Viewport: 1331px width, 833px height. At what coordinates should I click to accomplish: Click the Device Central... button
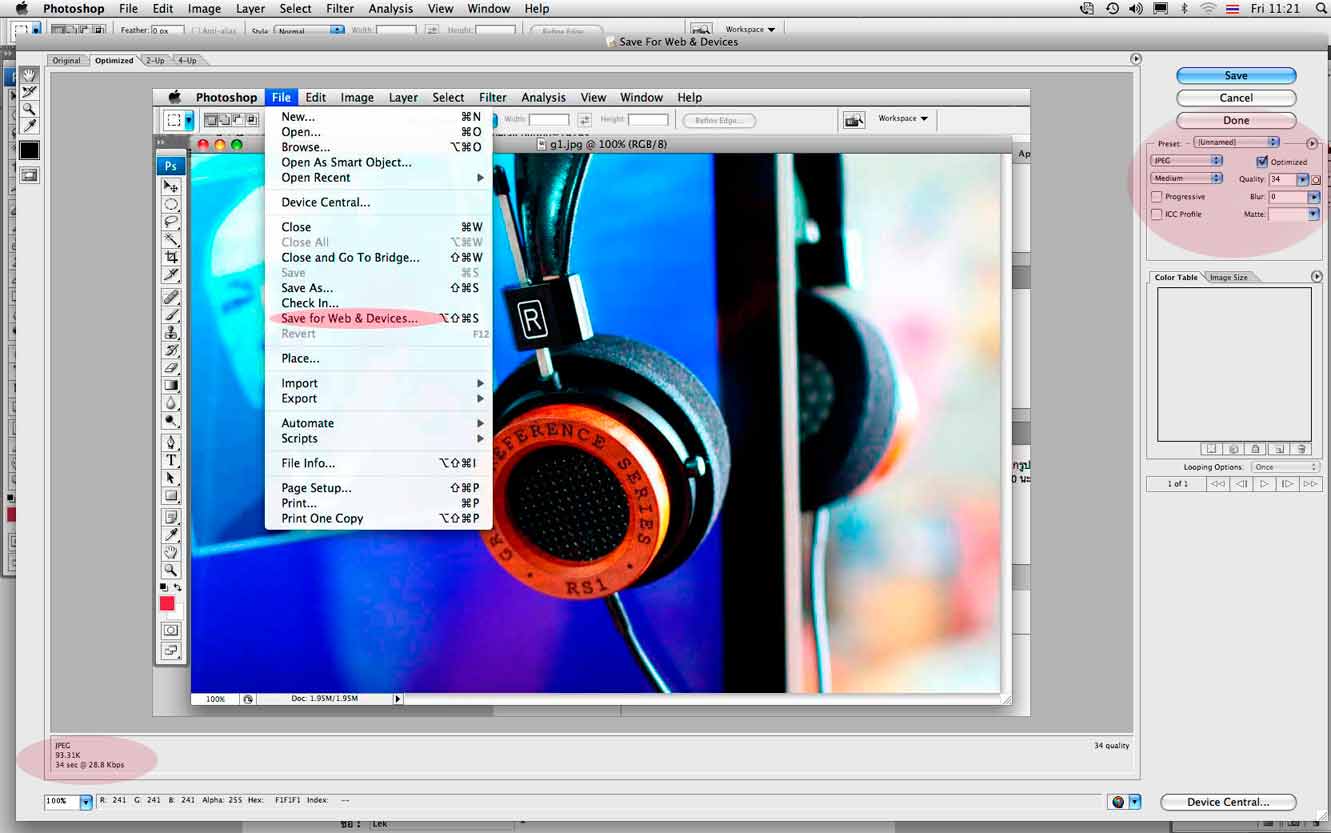[1228, 802]
